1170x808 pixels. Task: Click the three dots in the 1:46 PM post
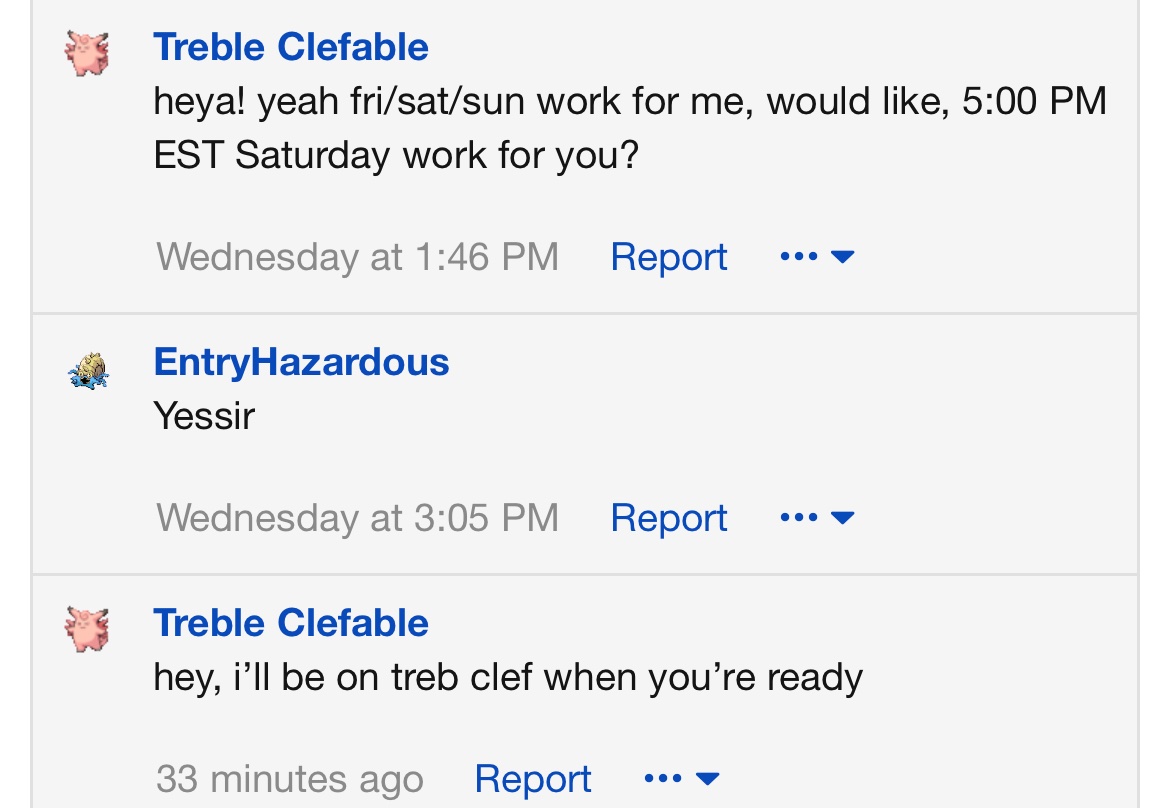(798, 257)
